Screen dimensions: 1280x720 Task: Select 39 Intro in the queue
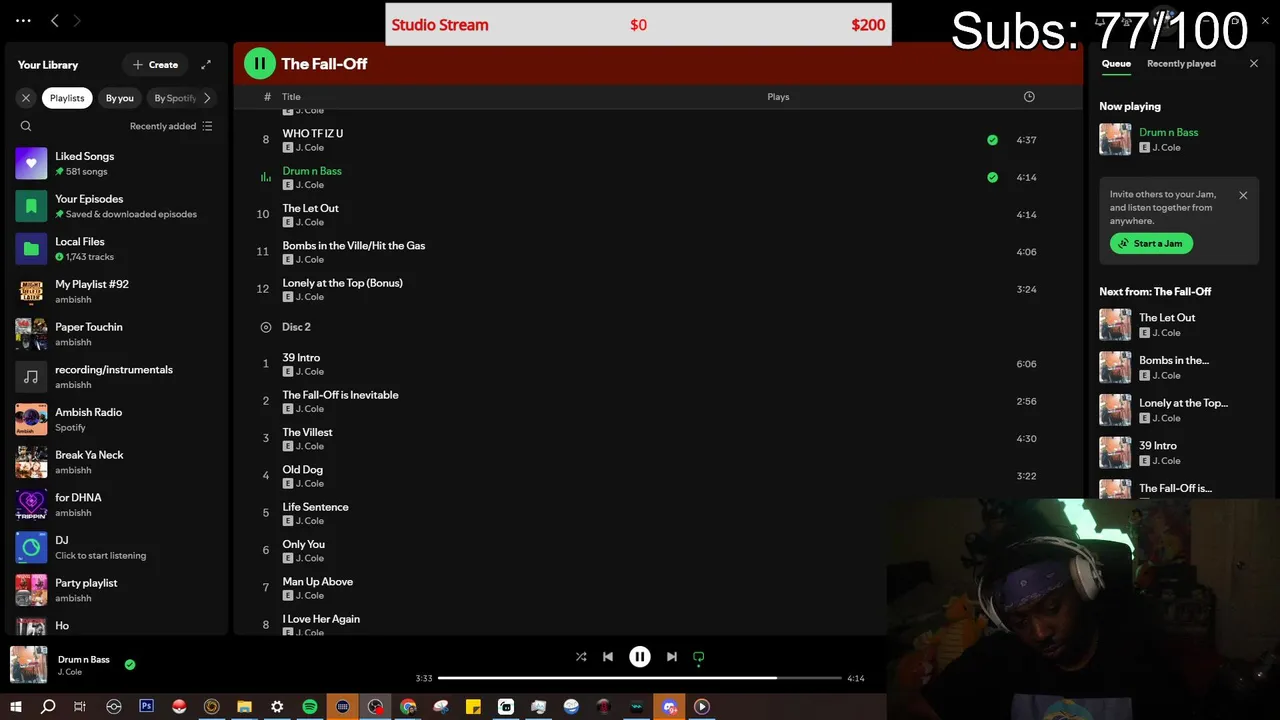tap(1179, 452)
